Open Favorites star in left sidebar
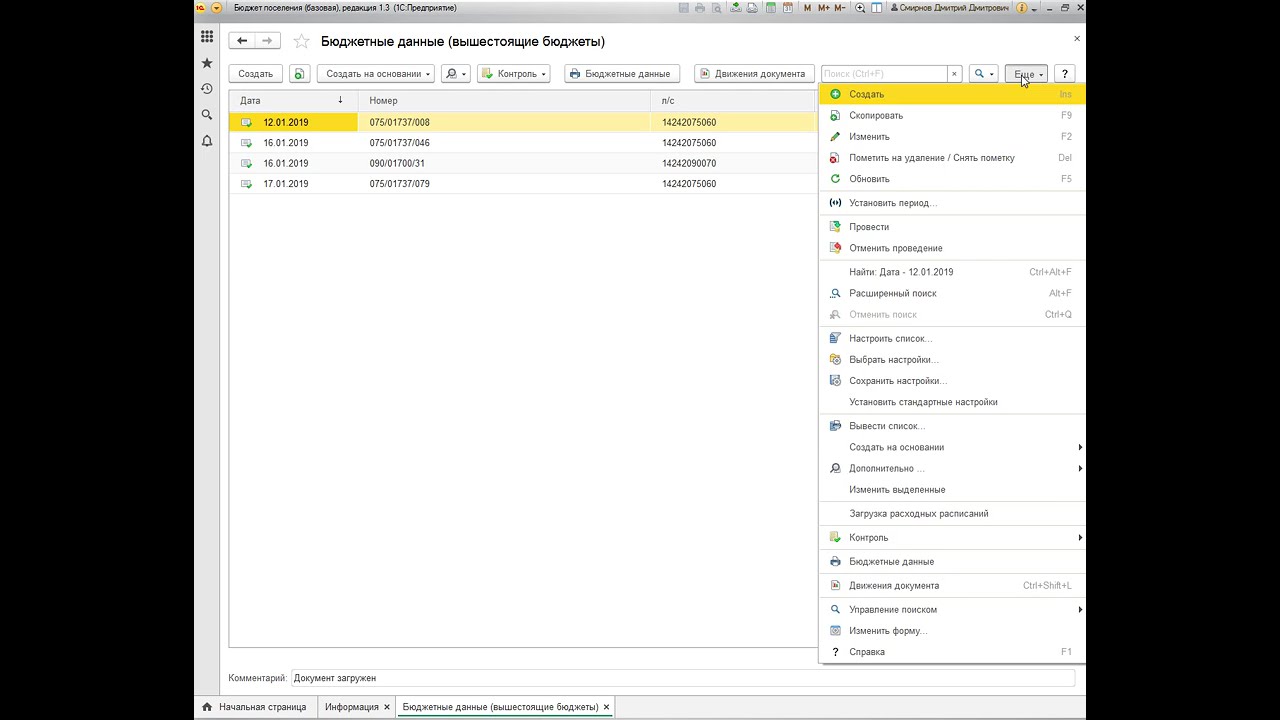Viewport: 1280px width, 720px height. (207, 63)
